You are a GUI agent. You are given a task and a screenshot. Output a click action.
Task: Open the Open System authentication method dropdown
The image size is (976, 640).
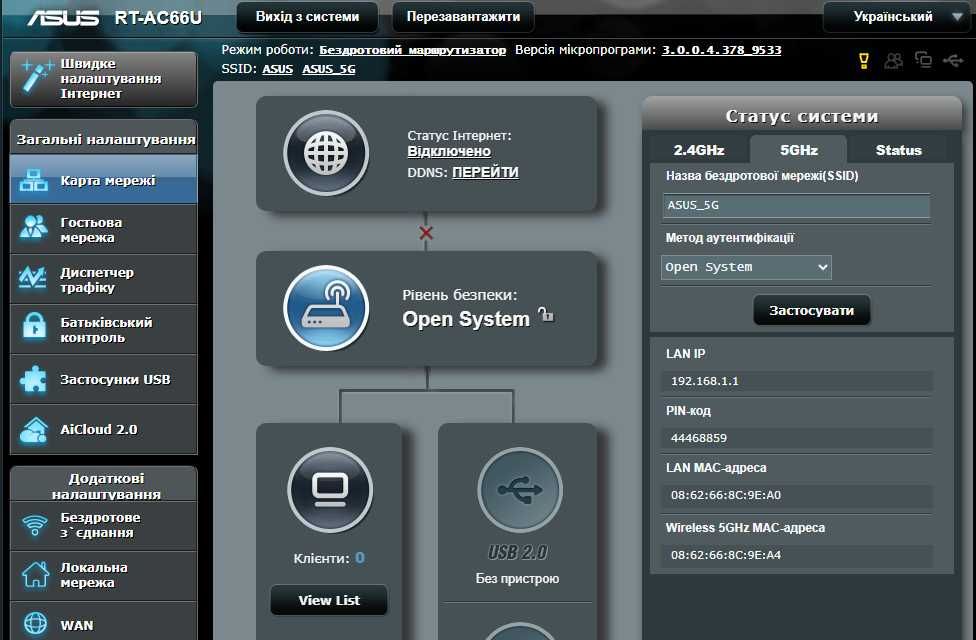tap(746, 267)
